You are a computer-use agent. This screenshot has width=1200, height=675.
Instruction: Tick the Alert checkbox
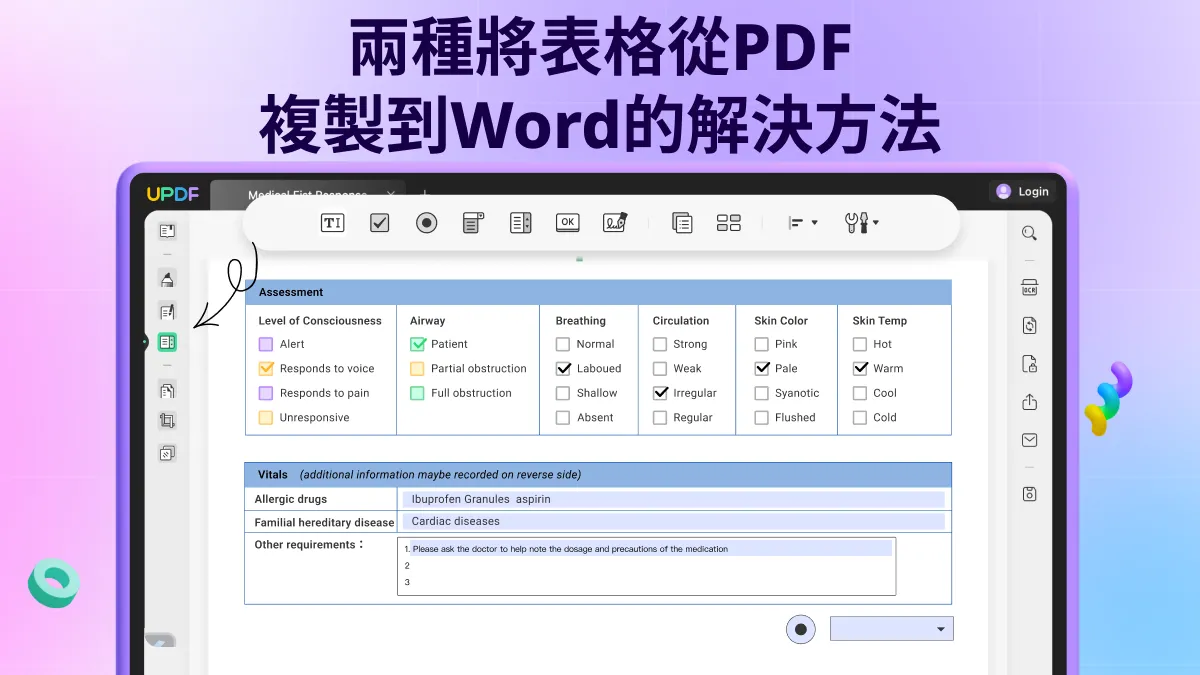click(x=266, y=344)
